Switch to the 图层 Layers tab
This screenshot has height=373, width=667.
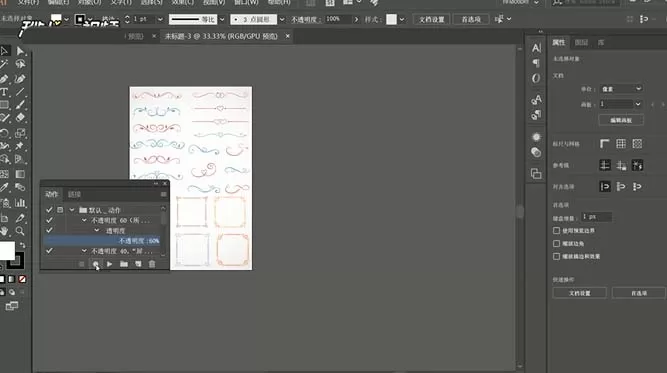tap(581, 42)
